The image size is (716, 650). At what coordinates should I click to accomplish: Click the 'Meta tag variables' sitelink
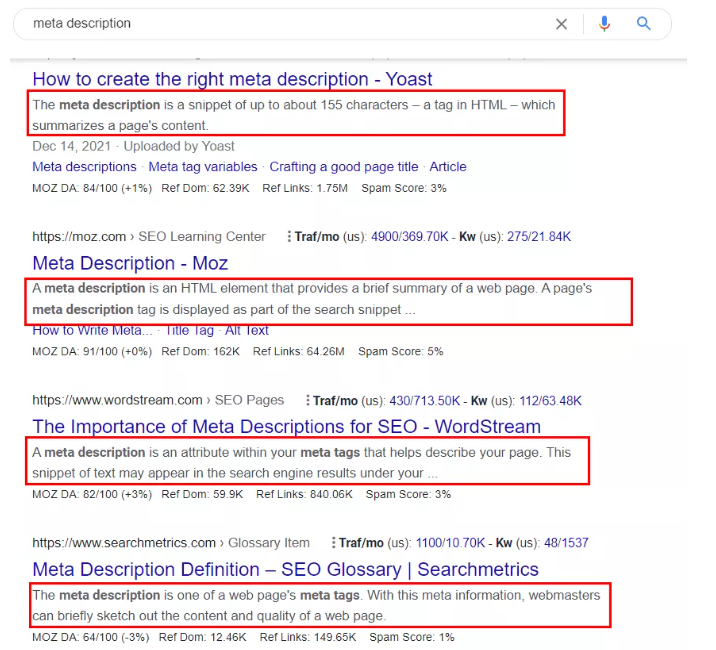202,167
